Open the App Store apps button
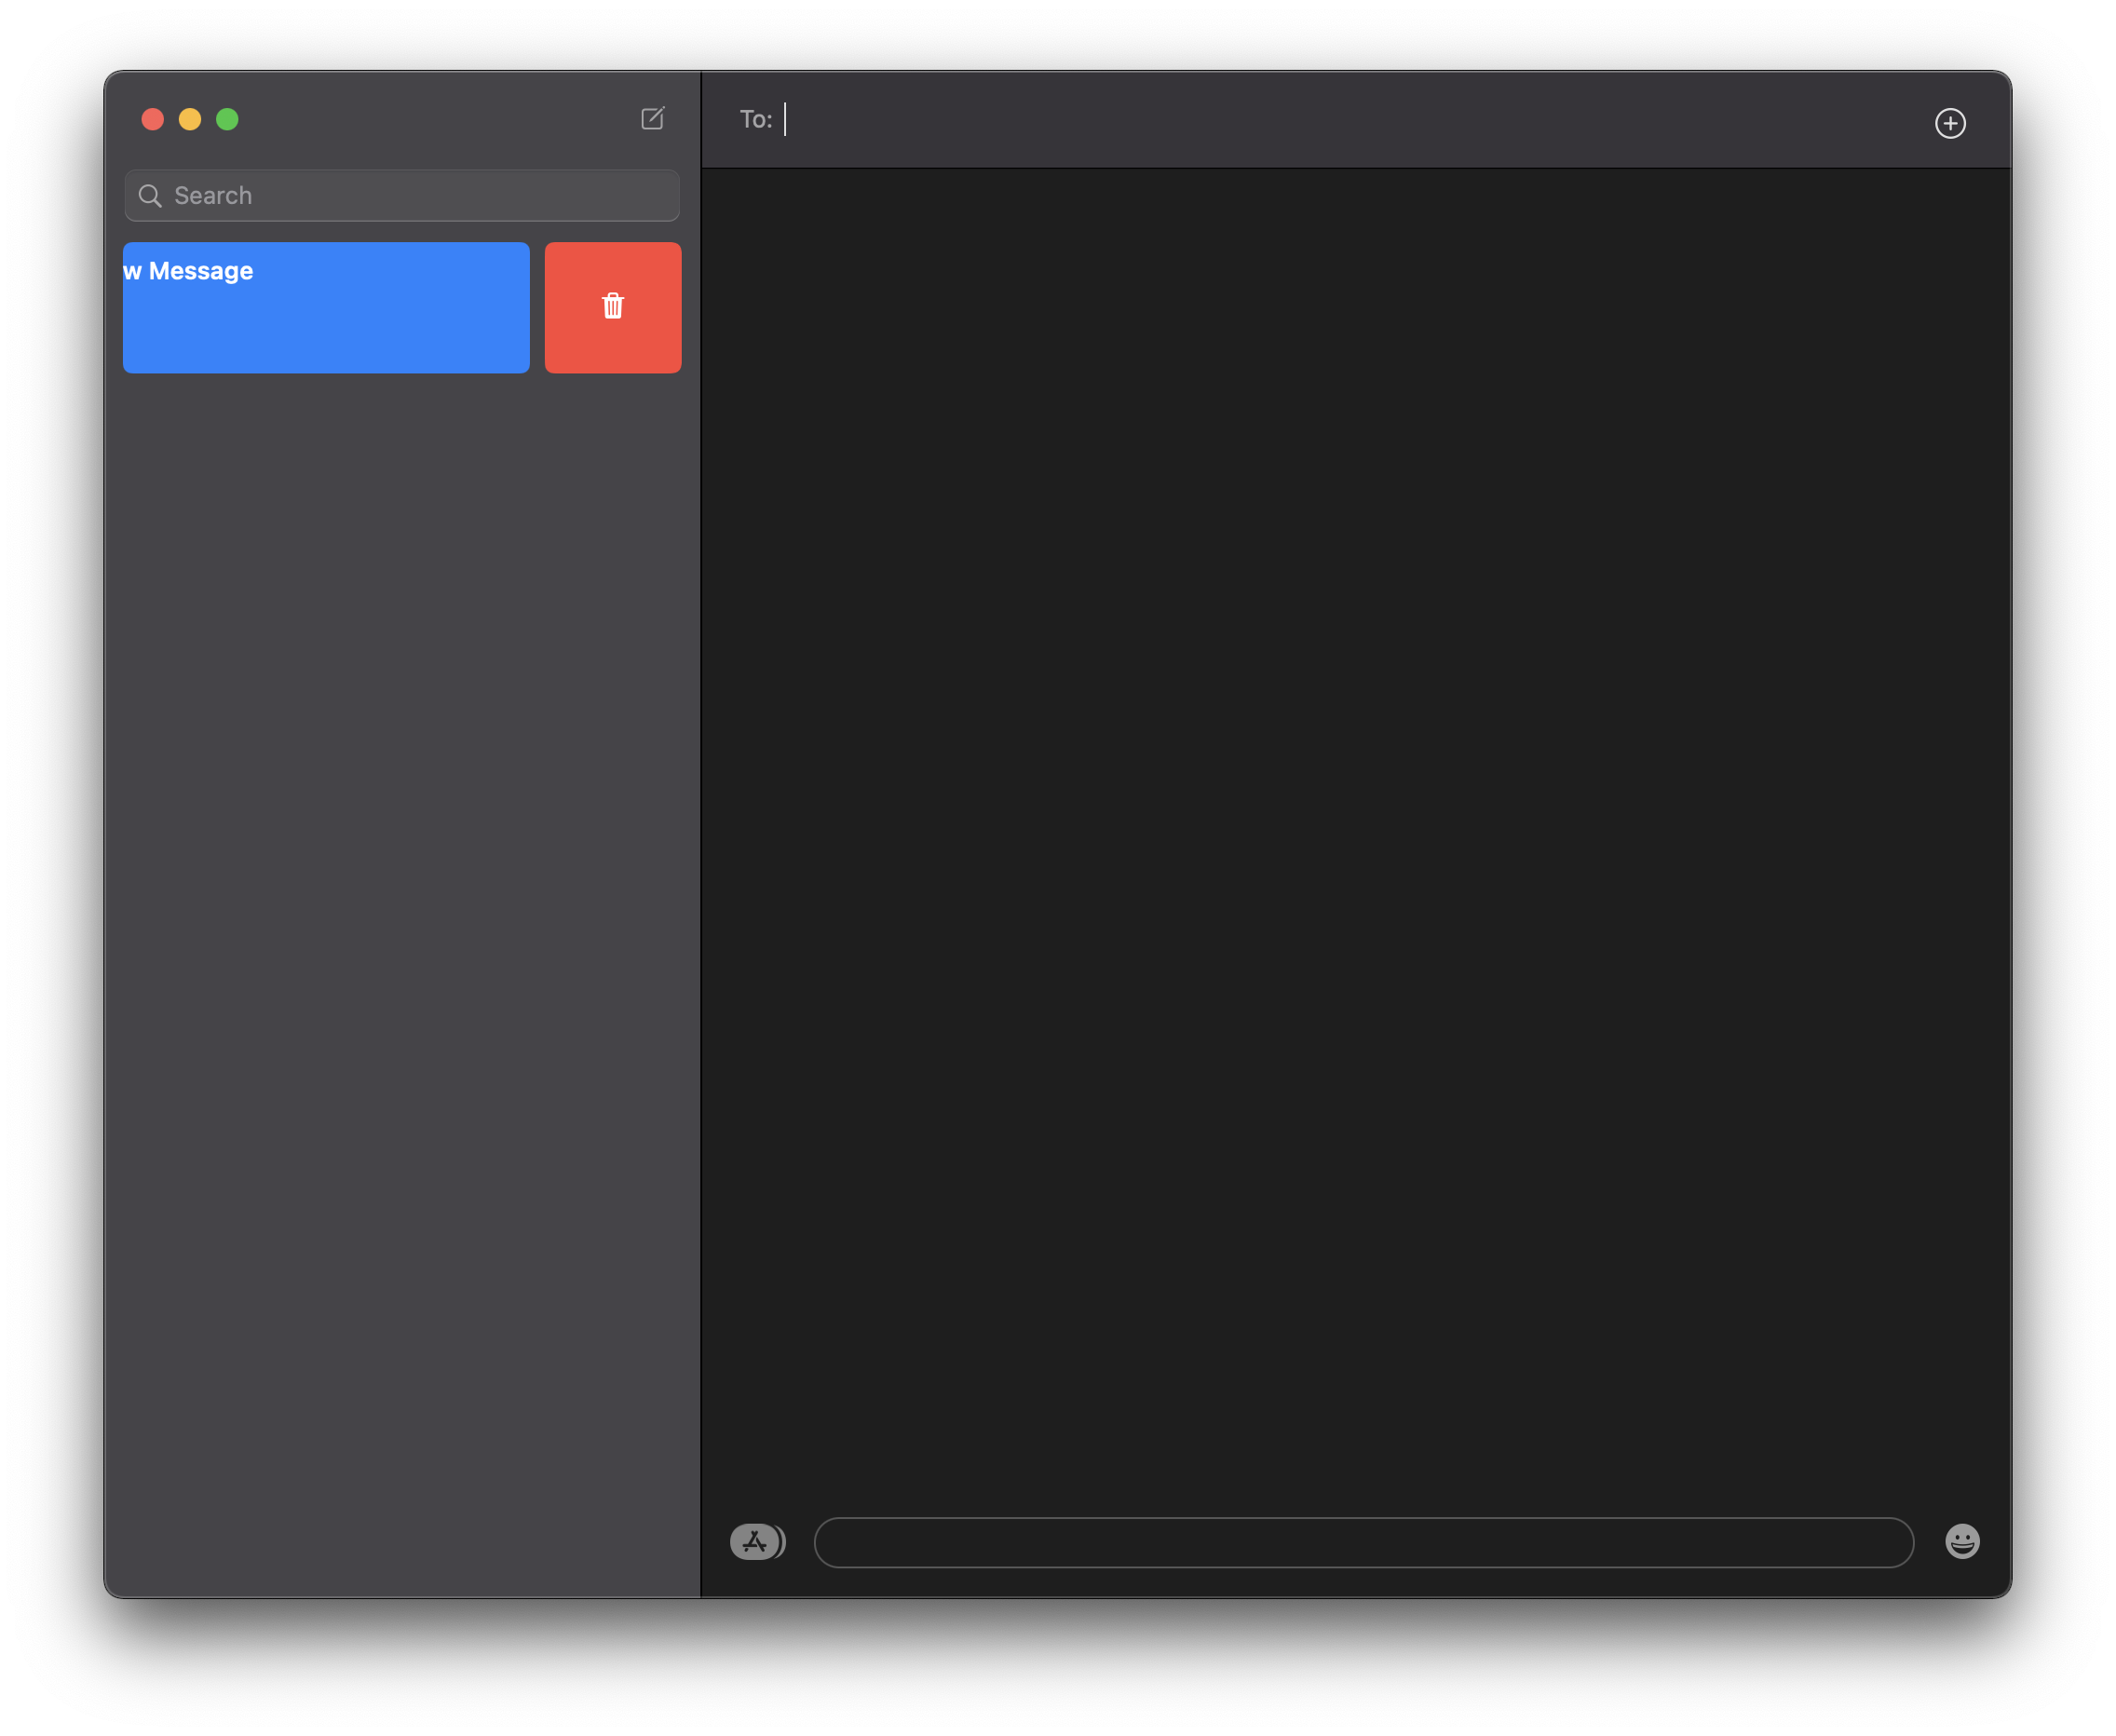Screen dimensions: 2116x1736 (756, 1541)
